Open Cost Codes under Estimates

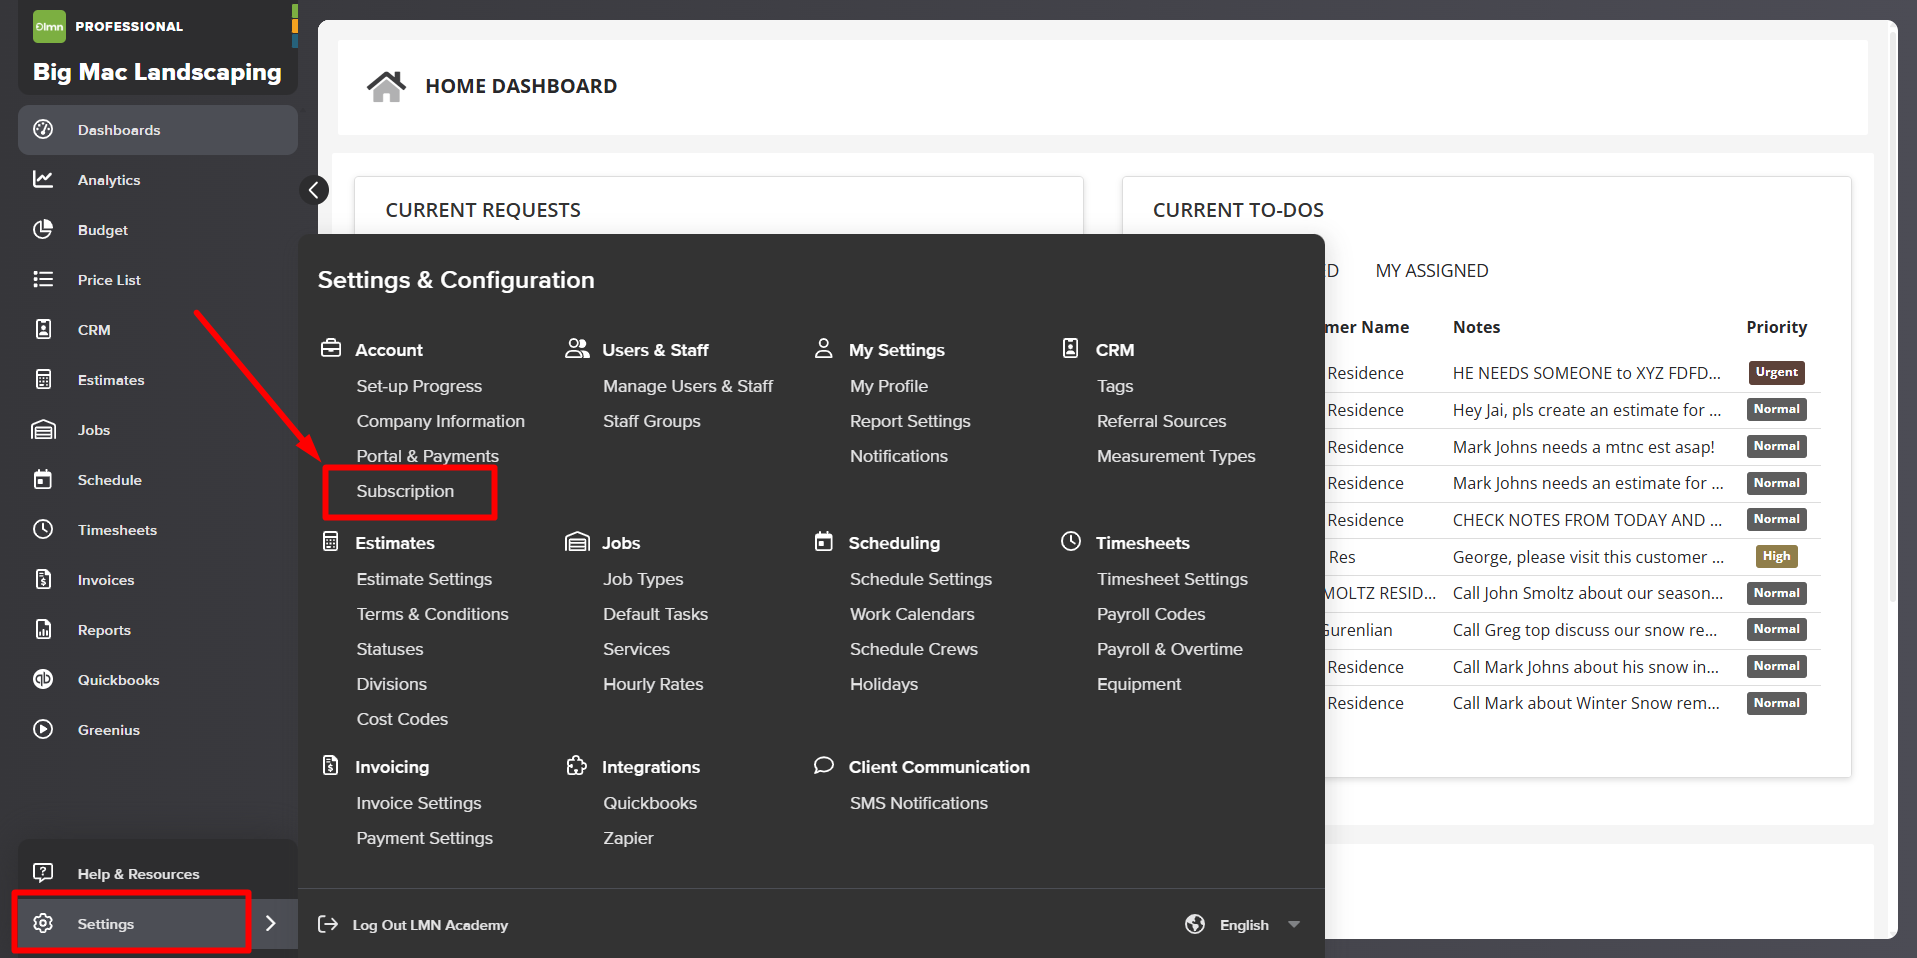402,719
